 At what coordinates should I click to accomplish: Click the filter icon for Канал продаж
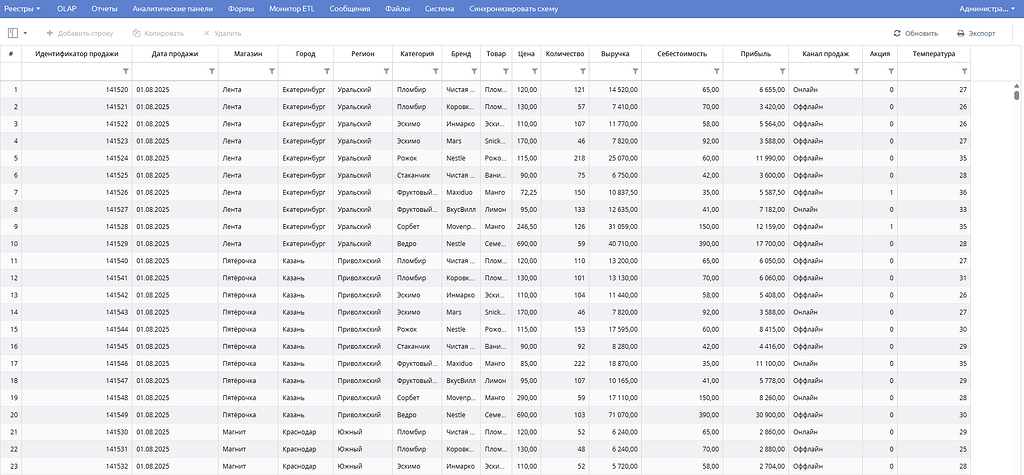pyautogui.click(x=856, y=71)
